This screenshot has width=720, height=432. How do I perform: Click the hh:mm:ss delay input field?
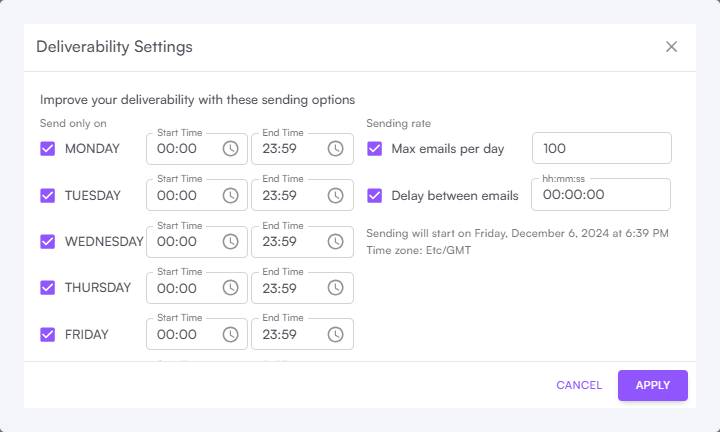[600, 195]
